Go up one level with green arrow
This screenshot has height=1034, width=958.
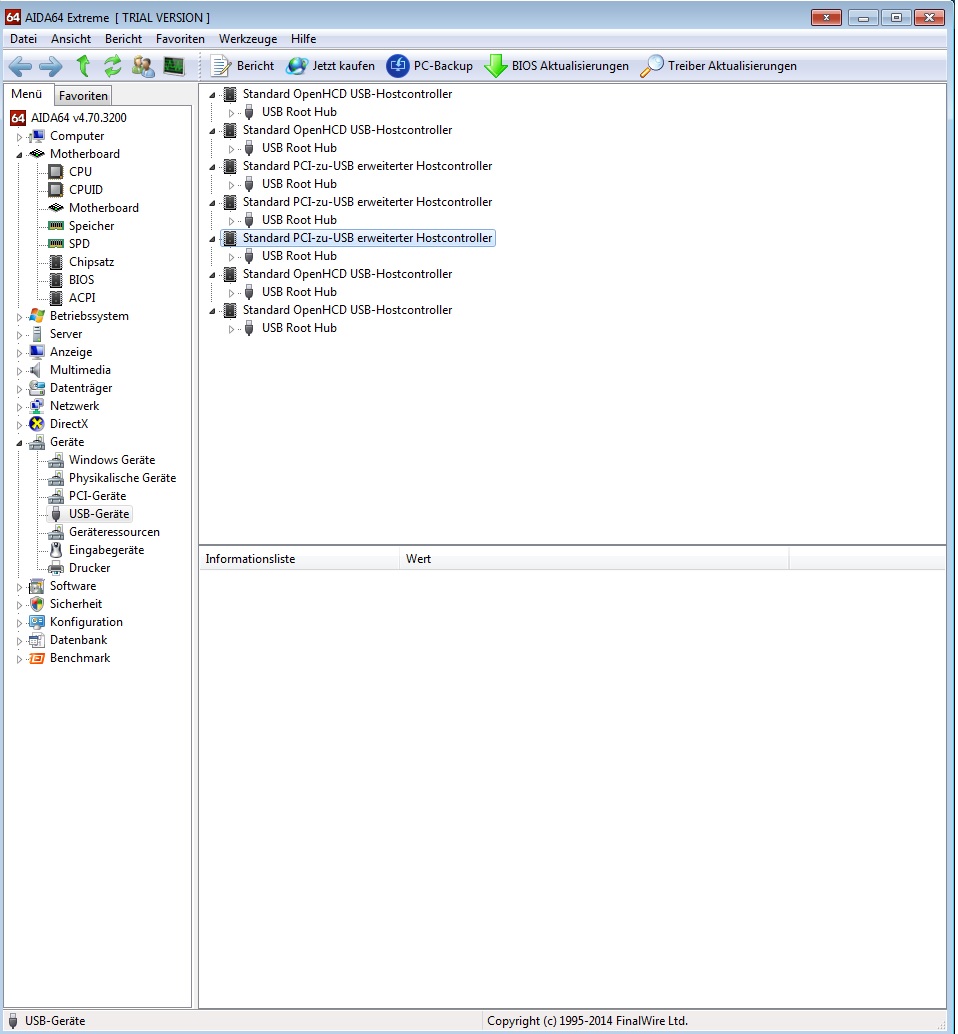[x=83, y=66]
